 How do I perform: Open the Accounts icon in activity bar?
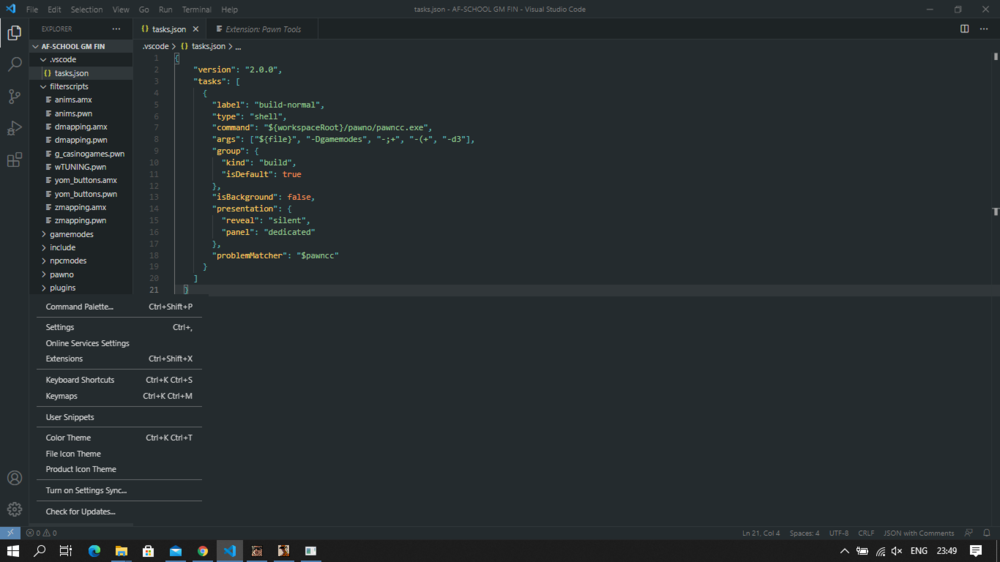[x=14, y=478]
